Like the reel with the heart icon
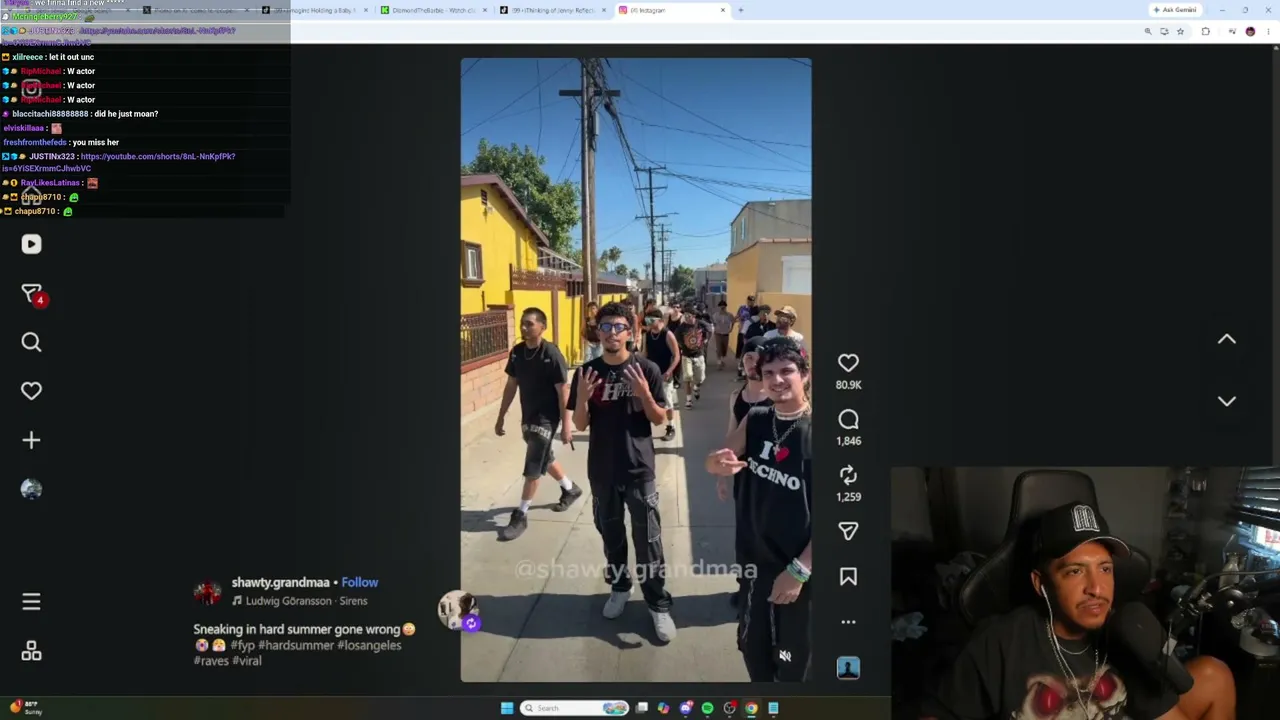The width and height of the screenshot is (1280, 720). click(x=848, y=363)
